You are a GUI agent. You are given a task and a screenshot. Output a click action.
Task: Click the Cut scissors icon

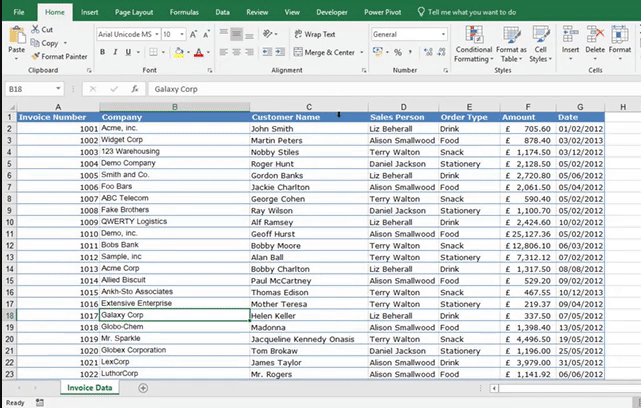(x=36, y=30)
